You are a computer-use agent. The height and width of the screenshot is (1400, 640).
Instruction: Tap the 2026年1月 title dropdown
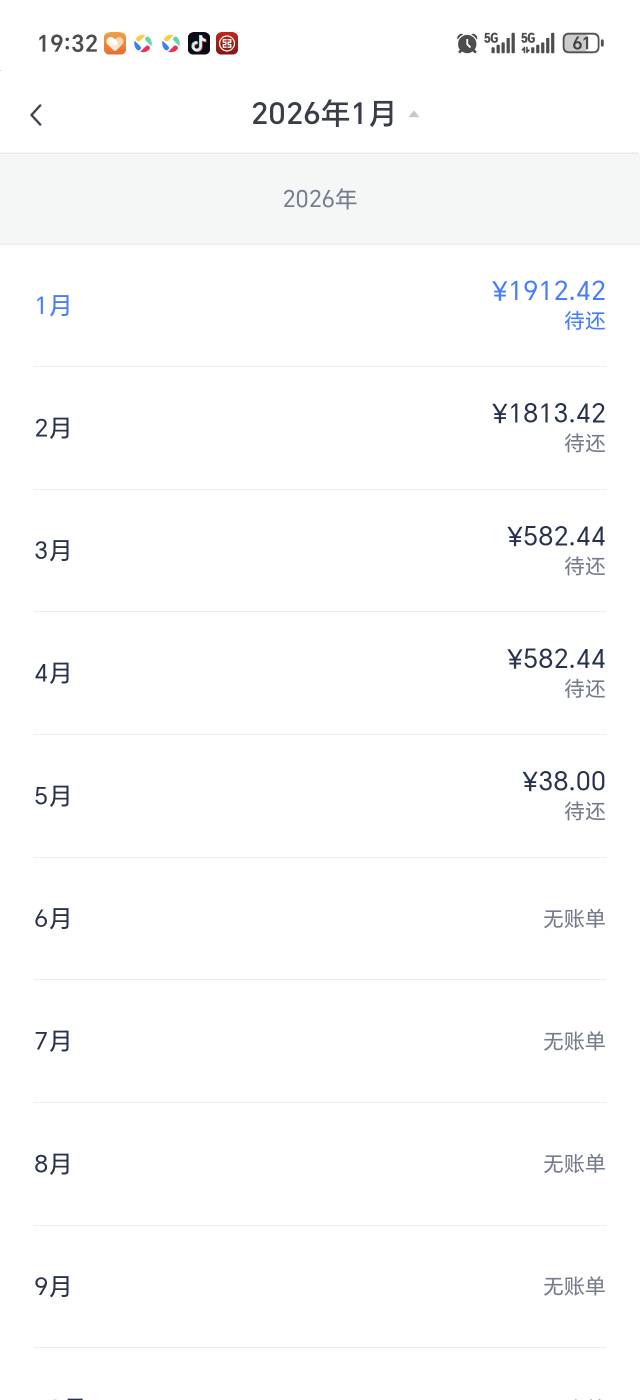pyautogui.click(x=323, y=114)
